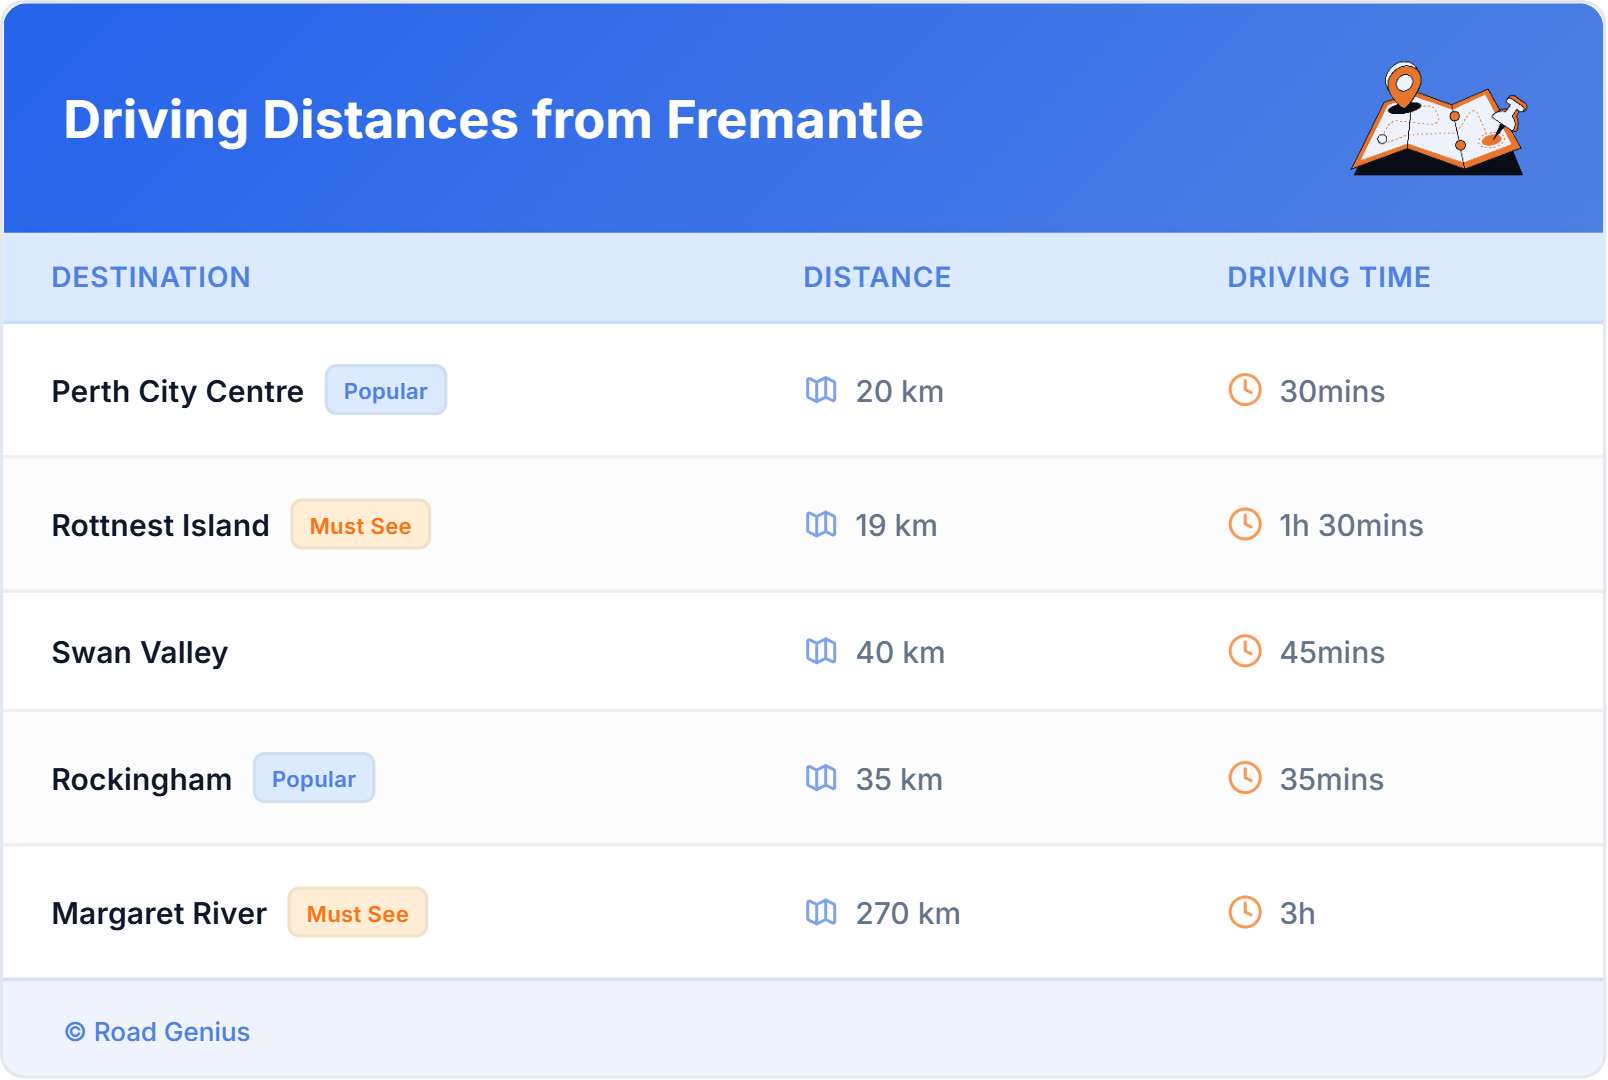Select the clock icon next to 30mins

[1244, 391]
